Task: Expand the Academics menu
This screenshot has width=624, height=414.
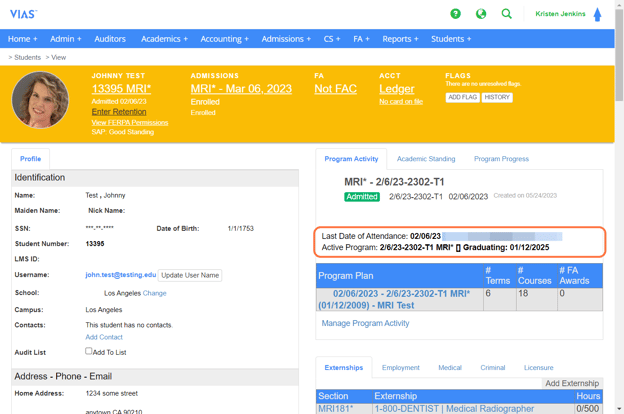Action: (164, 39)
